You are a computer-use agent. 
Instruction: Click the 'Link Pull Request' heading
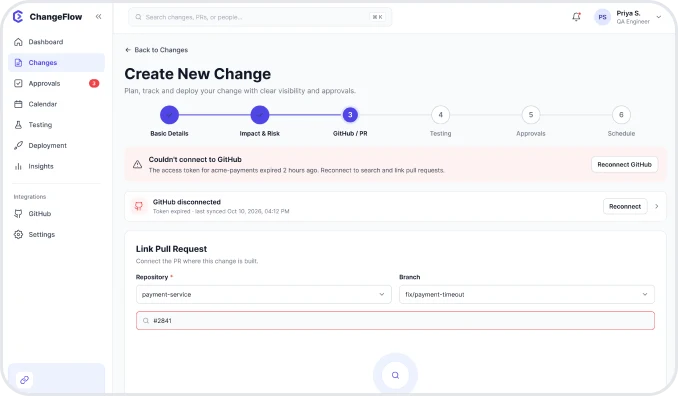click(x=171, y=249)
